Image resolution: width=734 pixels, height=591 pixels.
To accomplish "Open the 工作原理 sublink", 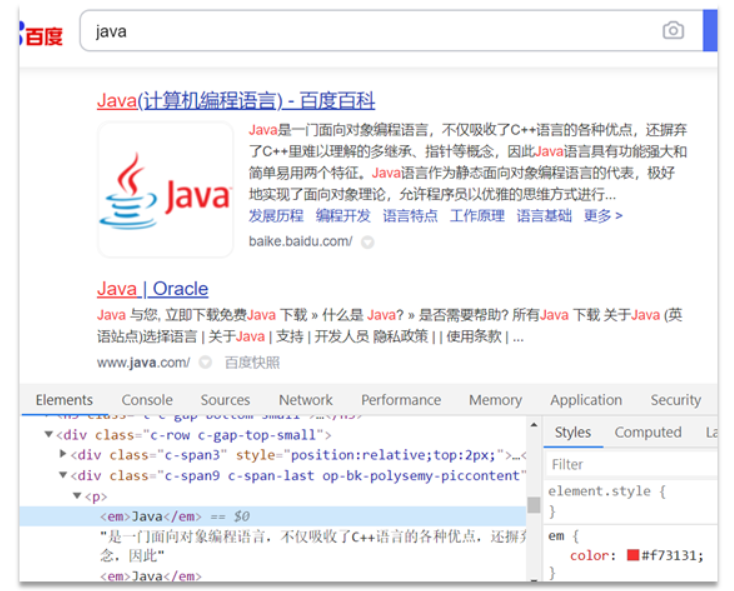I will [477, 216].
